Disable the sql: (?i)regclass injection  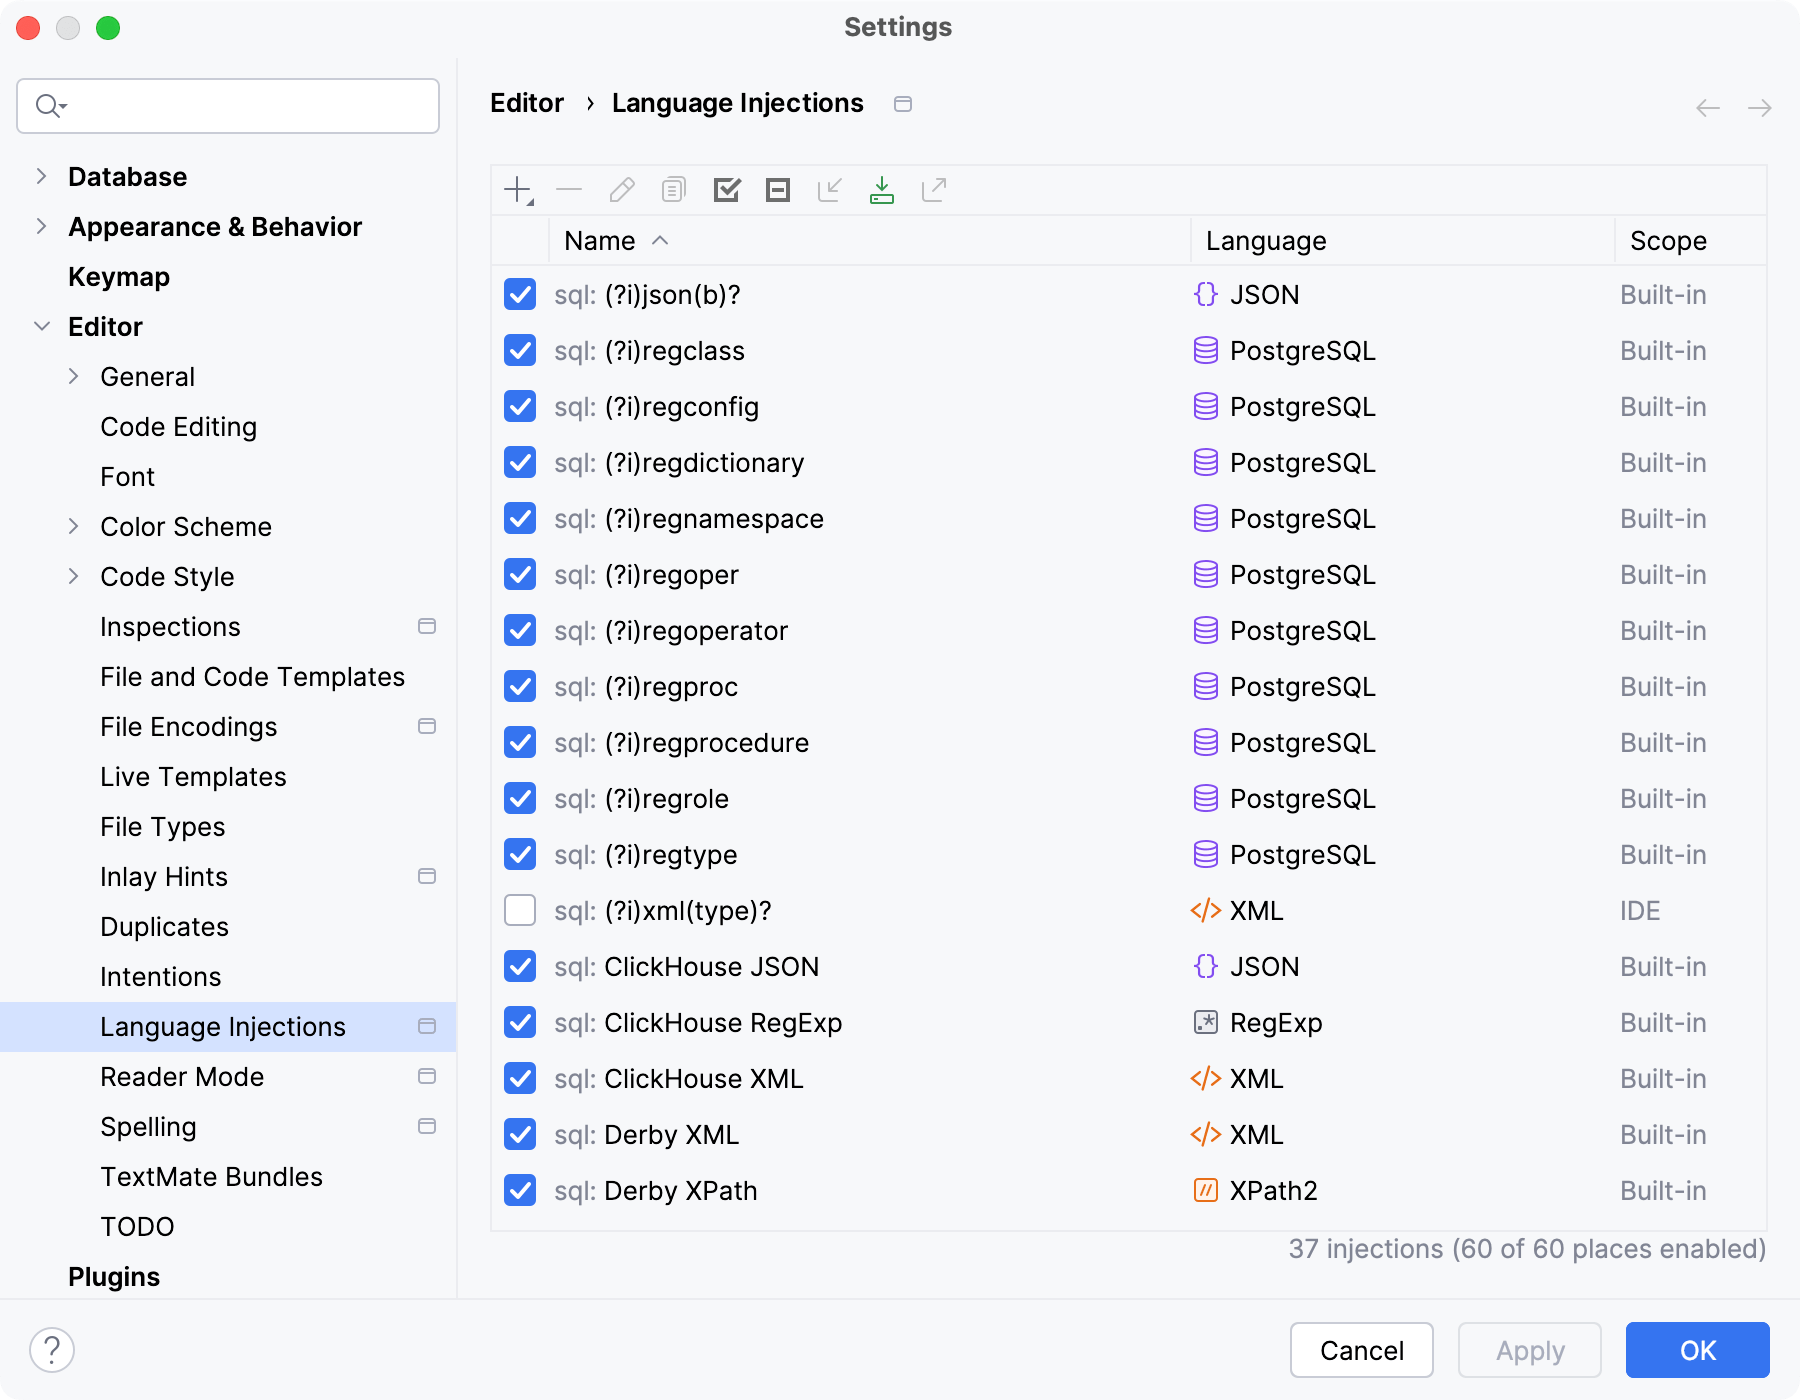tap(519, 351)
